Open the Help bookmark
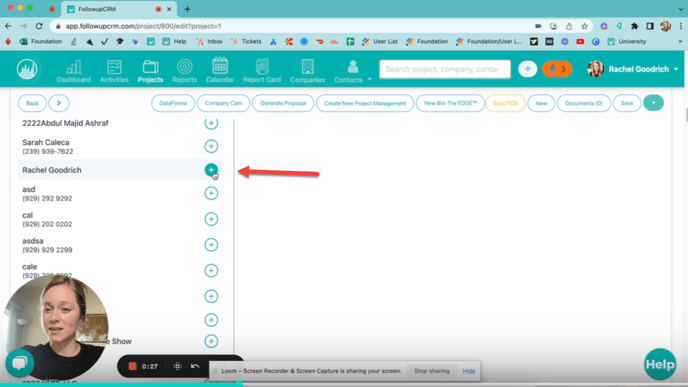688x387 pixels. click(175, 41)
